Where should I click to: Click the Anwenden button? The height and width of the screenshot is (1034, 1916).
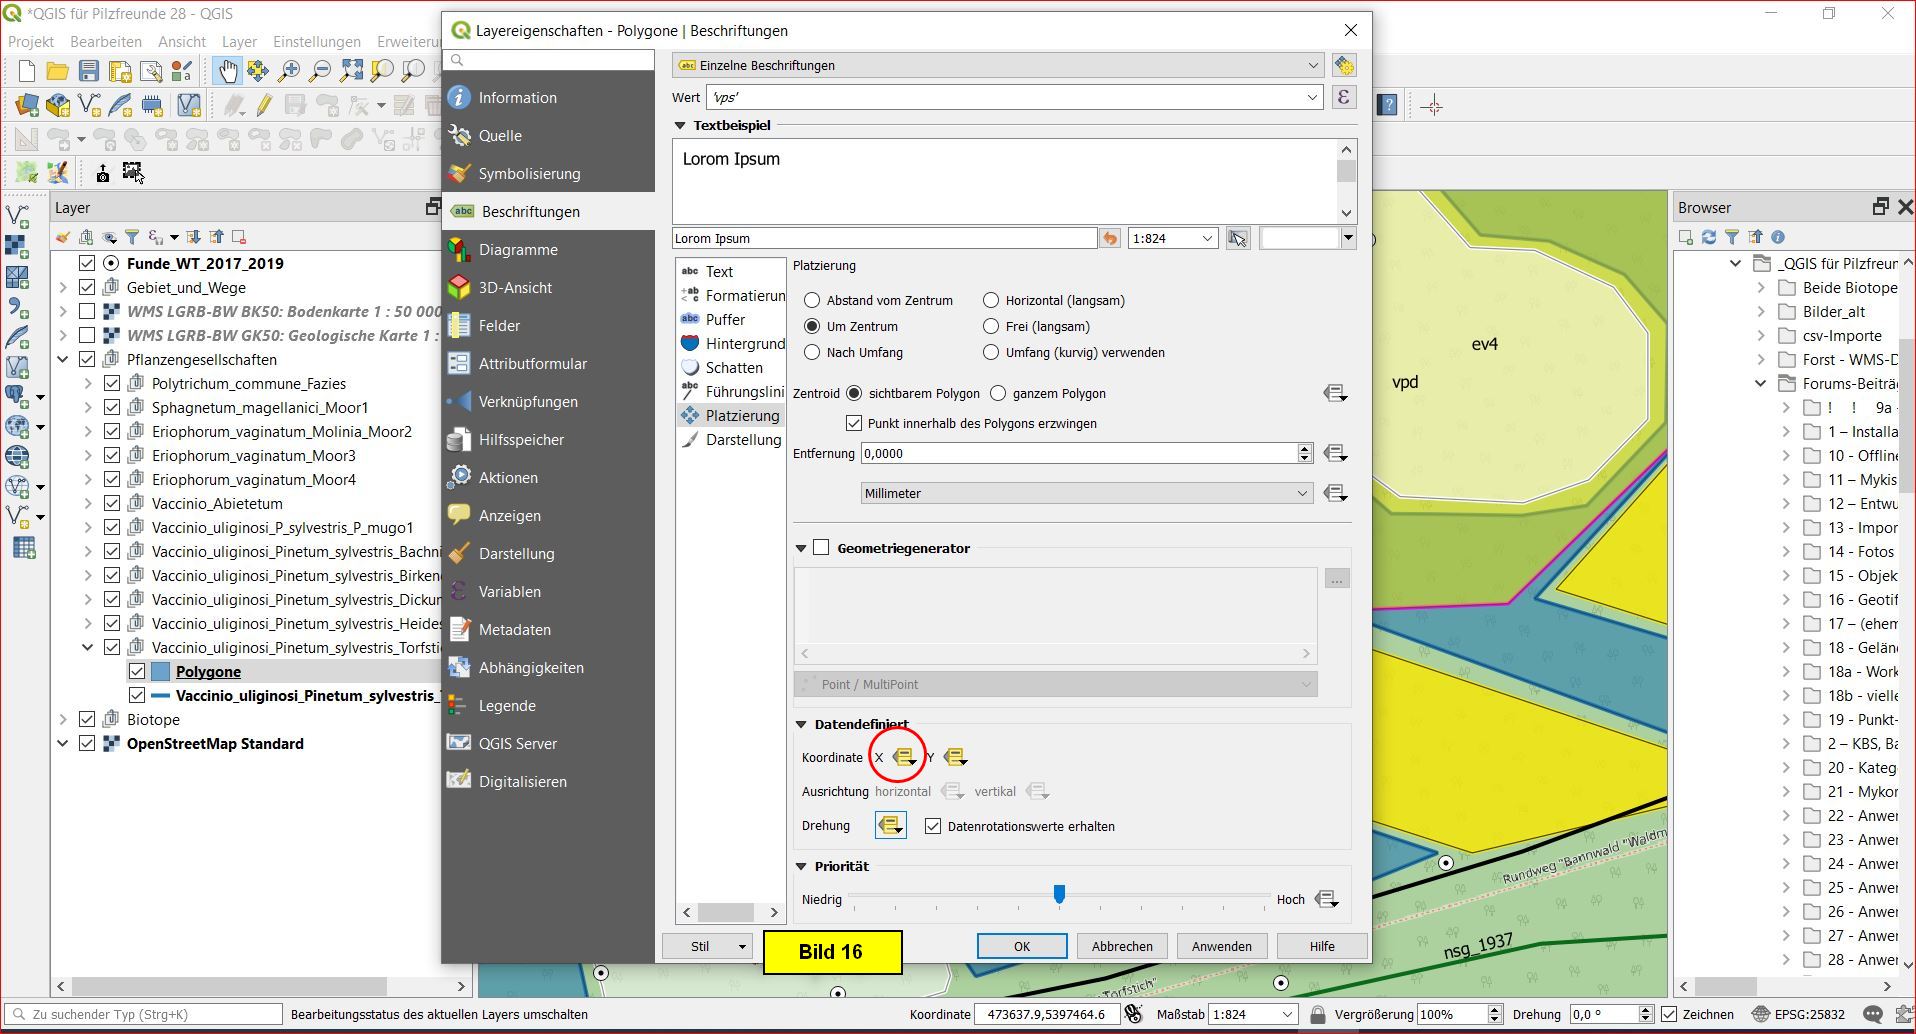pos(1221,946)
